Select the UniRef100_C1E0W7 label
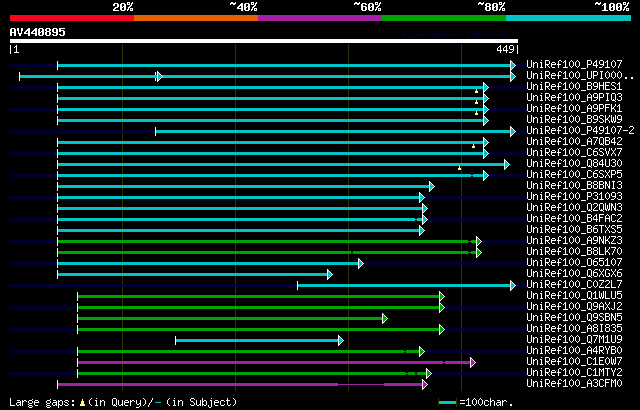640x410 pixels. [574, 362]
